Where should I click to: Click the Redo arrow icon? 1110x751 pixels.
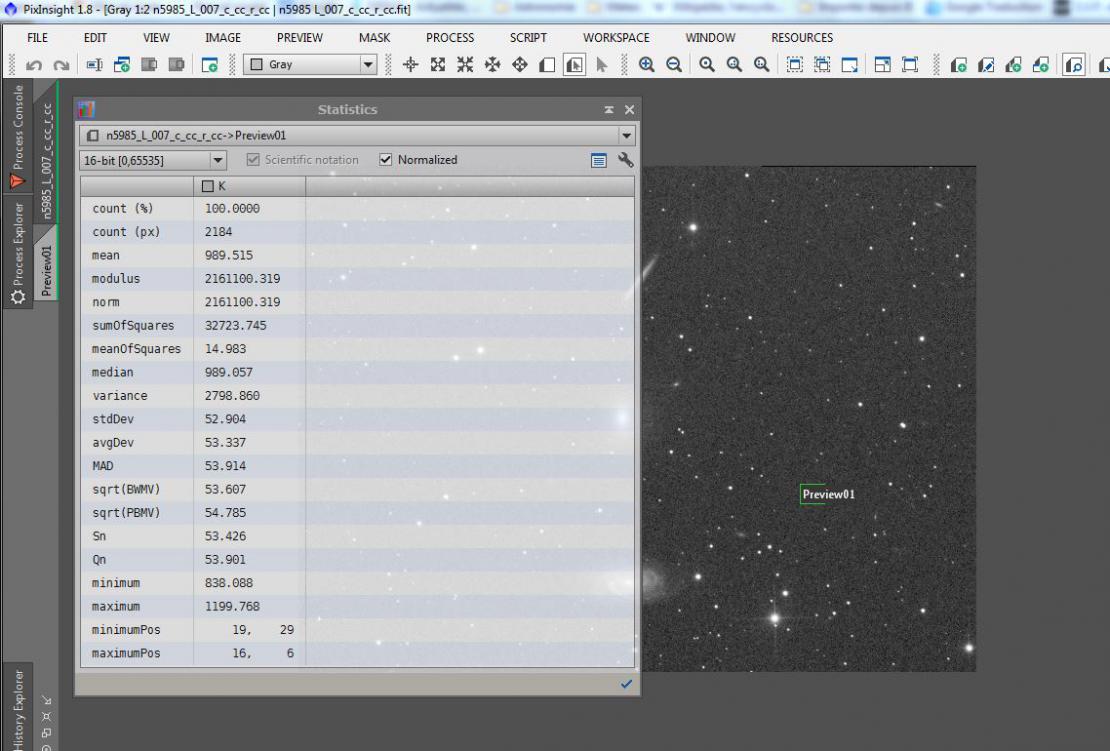coord(62,65)
